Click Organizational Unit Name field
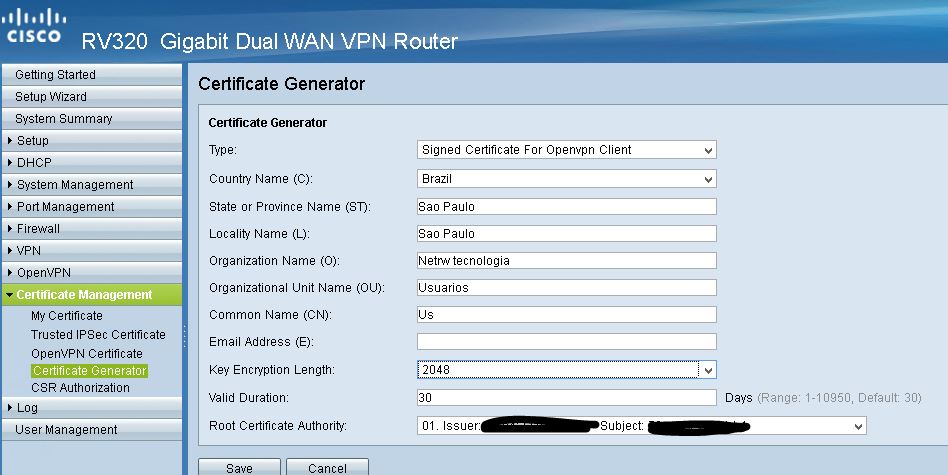Image resolution: width=948 pixels, height=475 pixels. (x=567, y=288)
